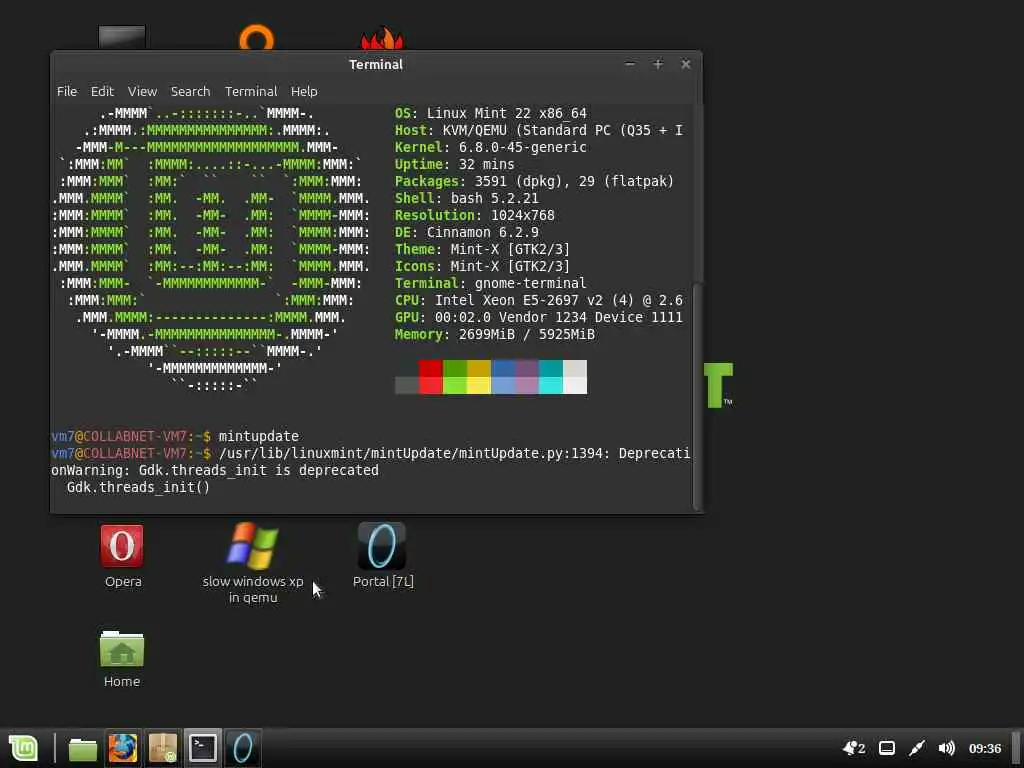Click the 'Host: KVM/QEMU' line
This screenshot has width=1024, height=768.
coord(539,130)
